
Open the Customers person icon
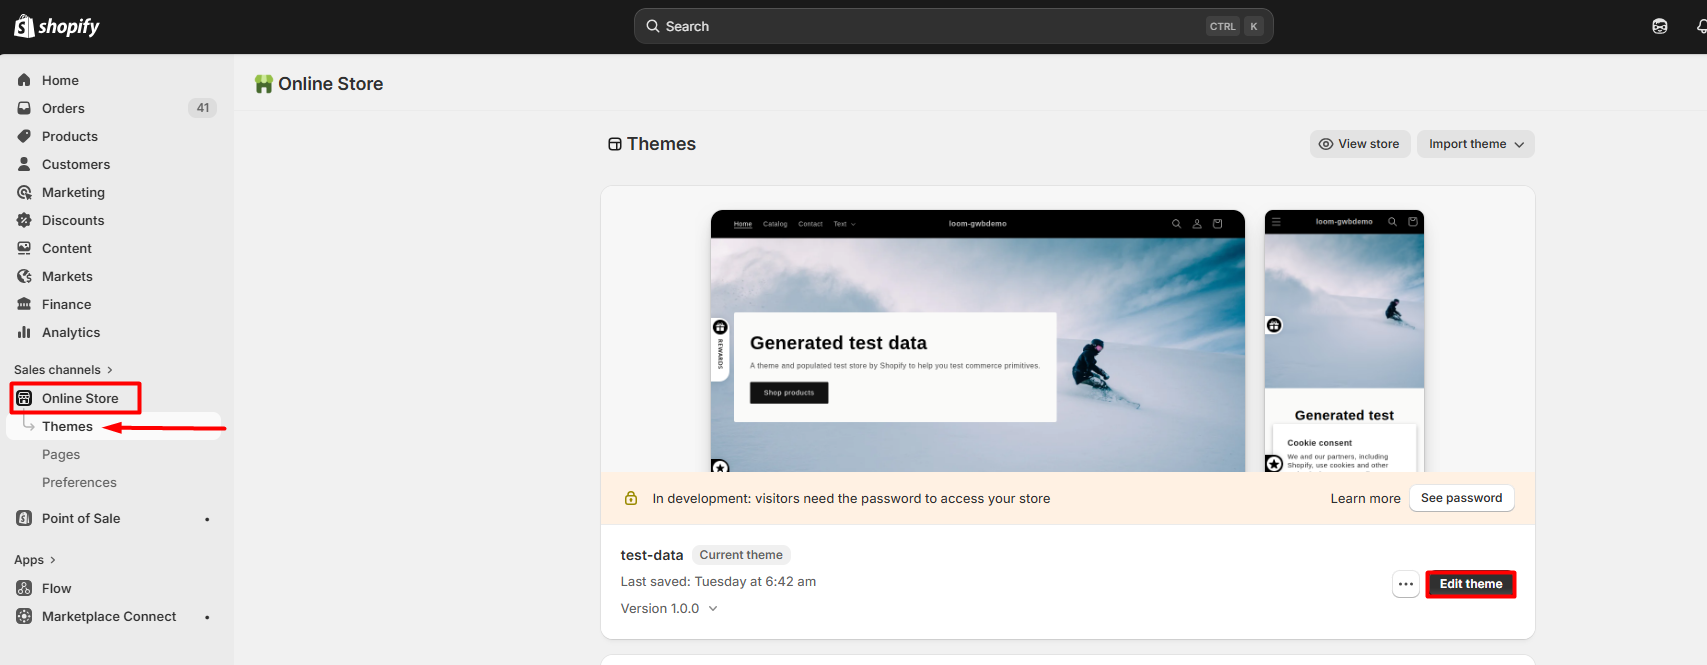(x=24, y=164)
